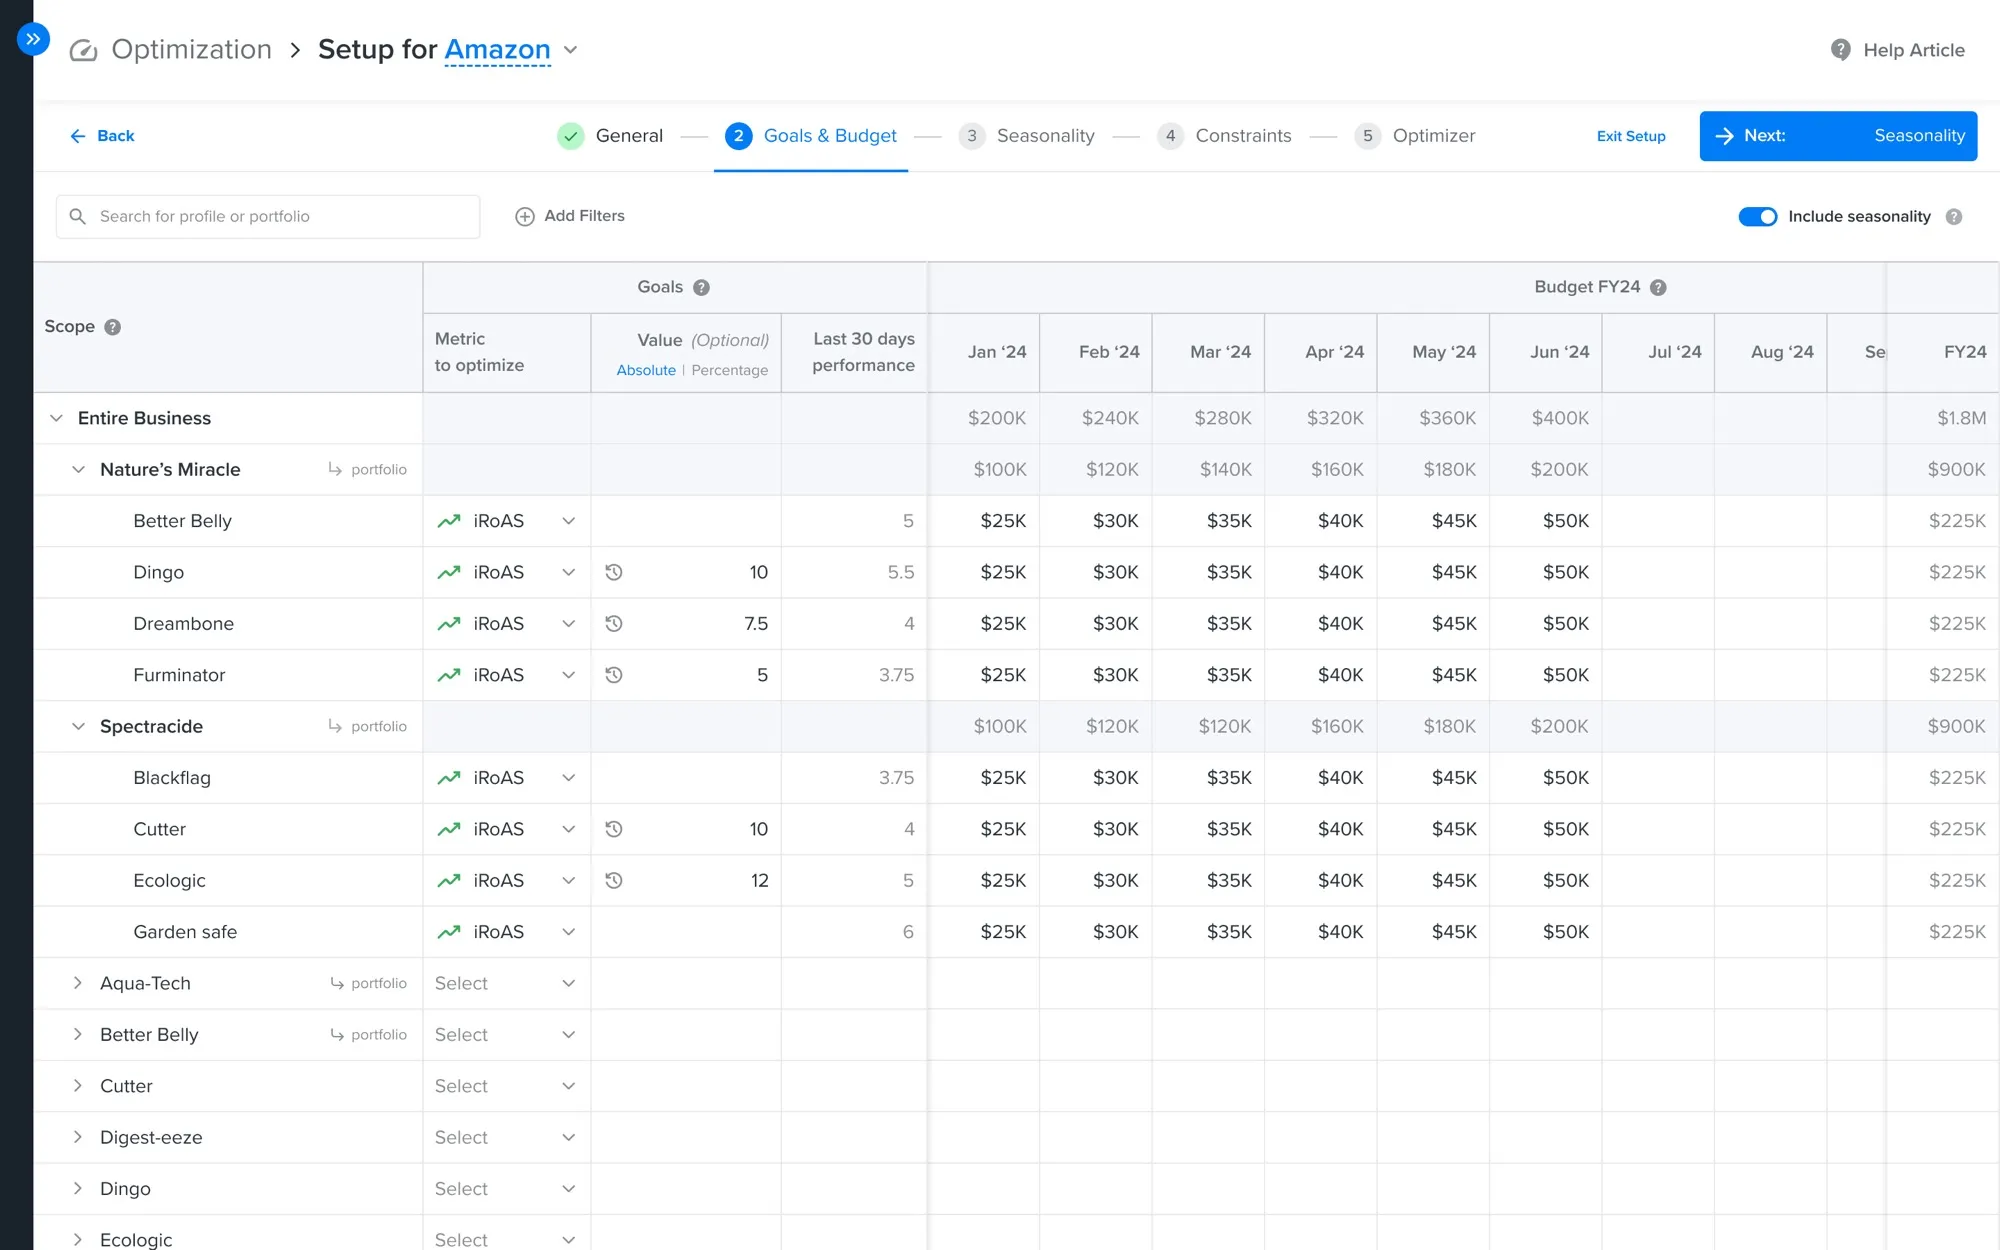Click the empty value field for Better Belly iRoAS row
Image resolution: width=2000 pixels, height=1250 pixels.
point(686,521)
